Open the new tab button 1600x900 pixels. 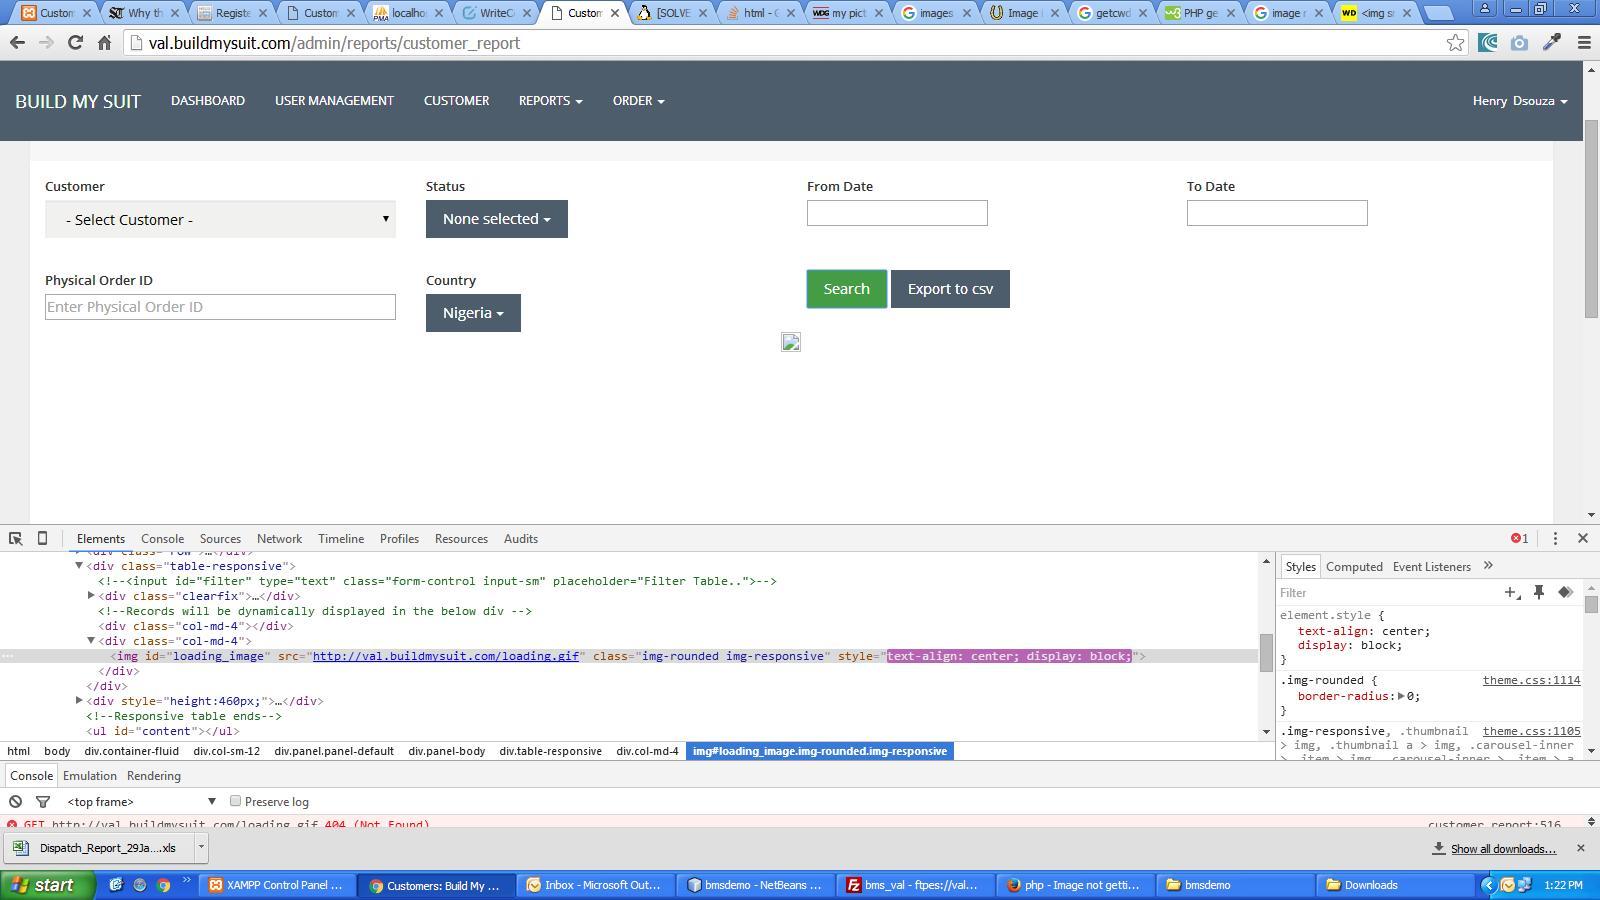tap(1438, 13)
